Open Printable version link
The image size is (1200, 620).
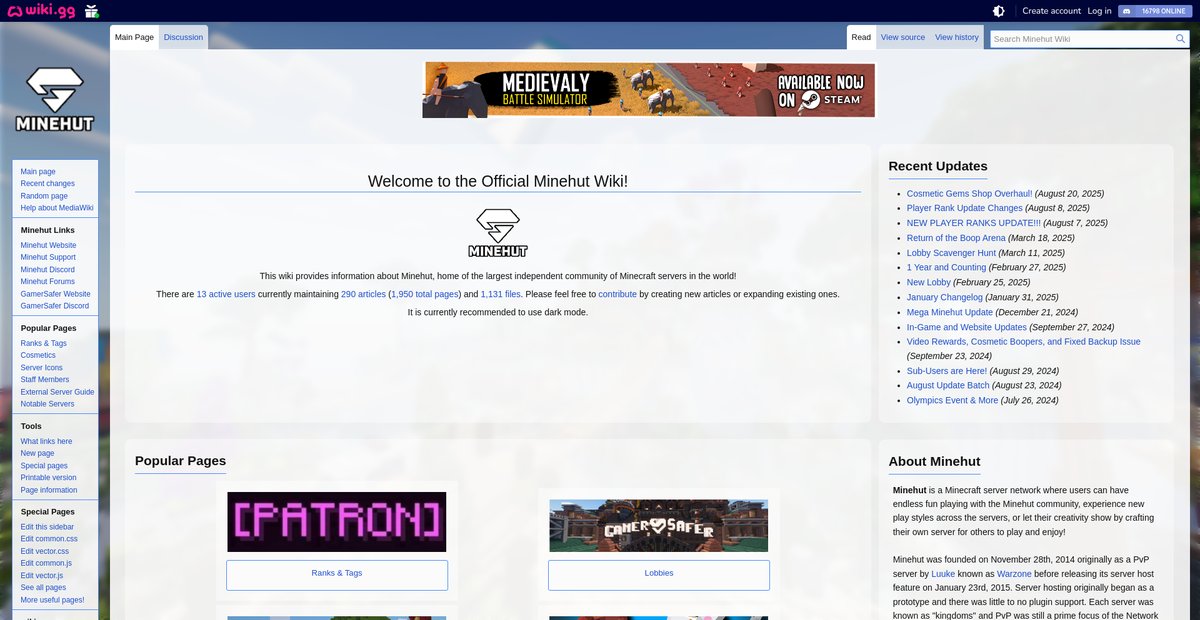click(49, 478)
